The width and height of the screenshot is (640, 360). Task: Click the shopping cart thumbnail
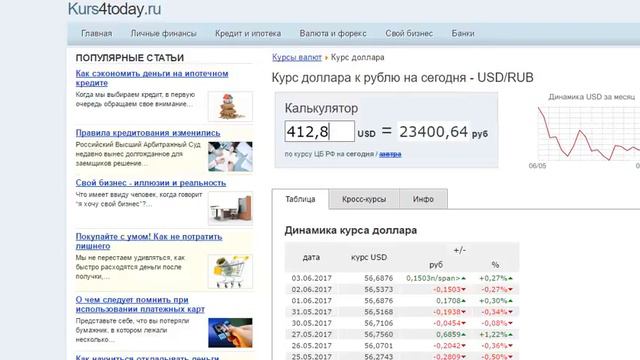point(230,271)
